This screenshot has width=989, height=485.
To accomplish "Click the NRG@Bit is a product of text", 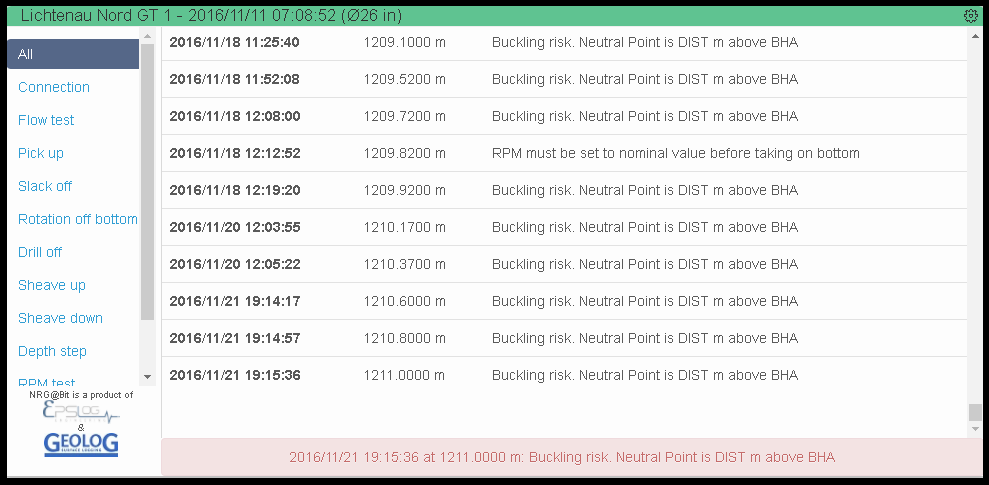I will point(81,395).
